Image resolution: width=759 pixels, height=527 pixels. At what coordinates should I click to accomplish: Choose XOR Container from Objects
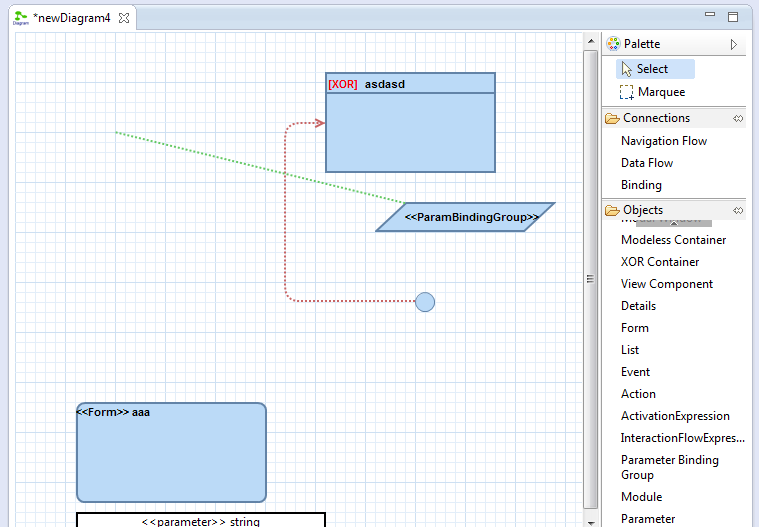point(660,262)
